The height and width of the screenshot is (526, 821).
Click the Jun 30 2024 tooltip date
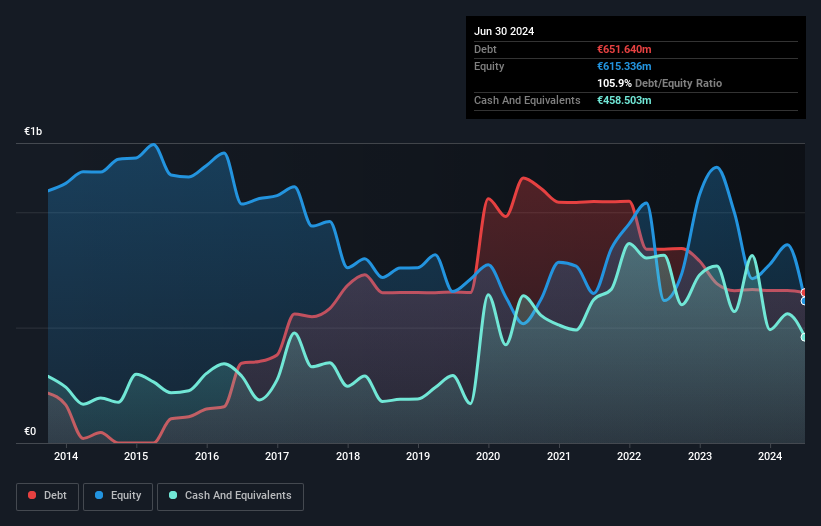(504, 31)
